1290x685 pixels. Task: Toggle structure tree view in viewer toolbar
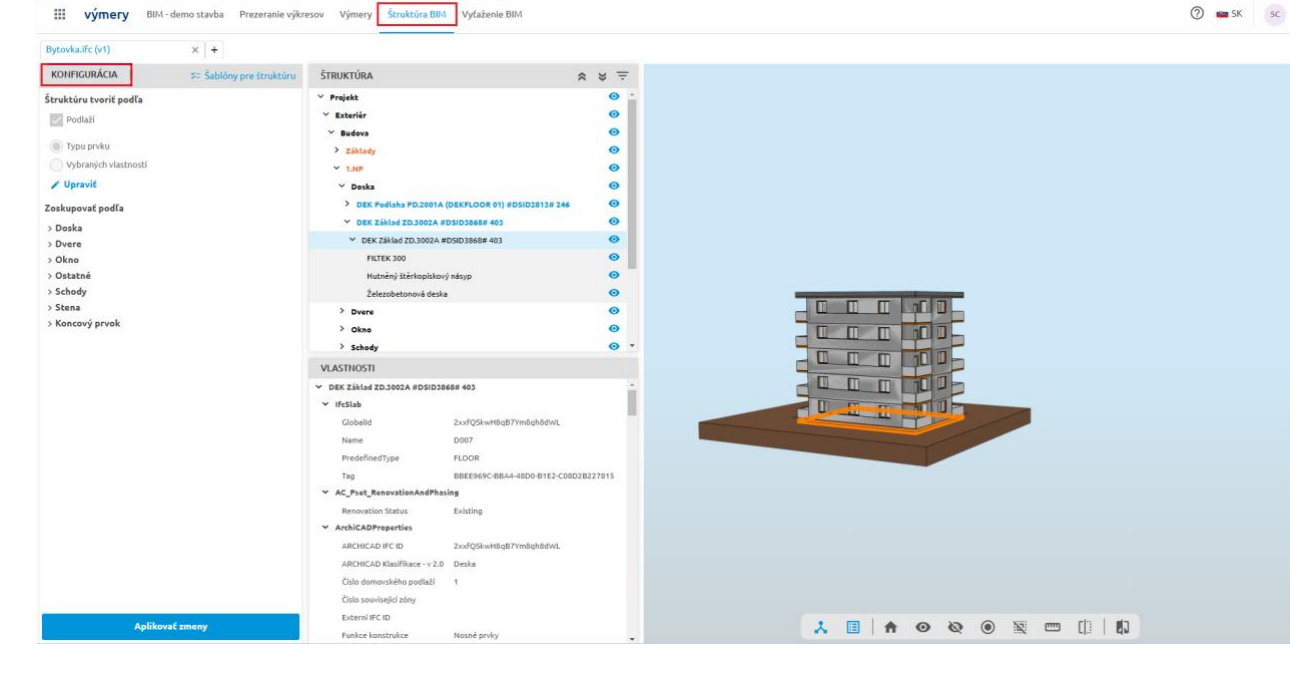(820, 627)
